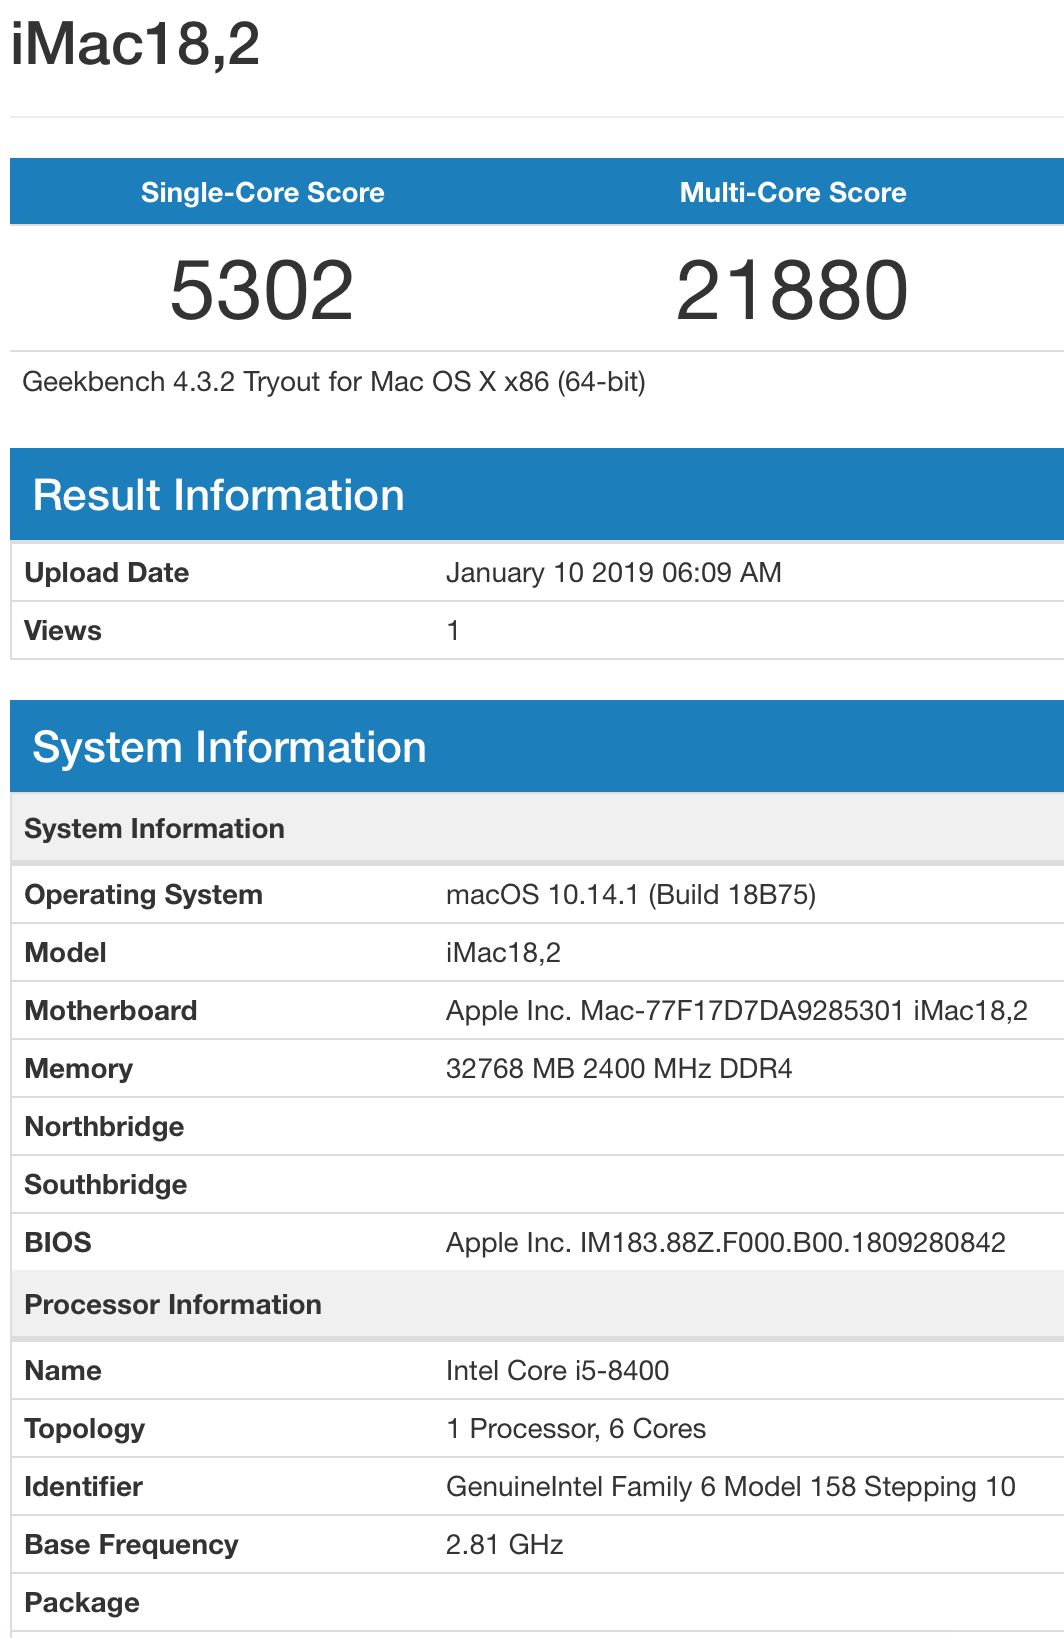This screenshot has height=1638, width=1064.
Task: Select iMac18,2 value in Model row
Action: pyautogui.click(x=503, y=953)
